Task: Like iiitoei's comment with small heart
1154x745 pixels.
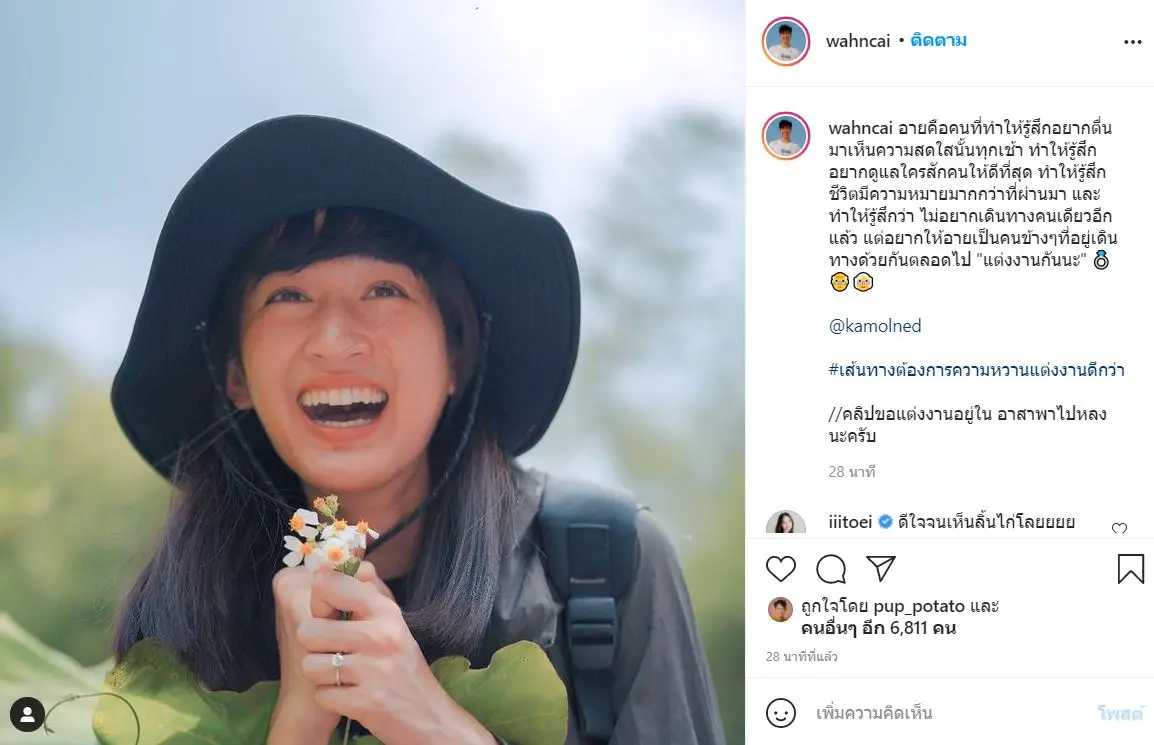Action: point(1119,528)
